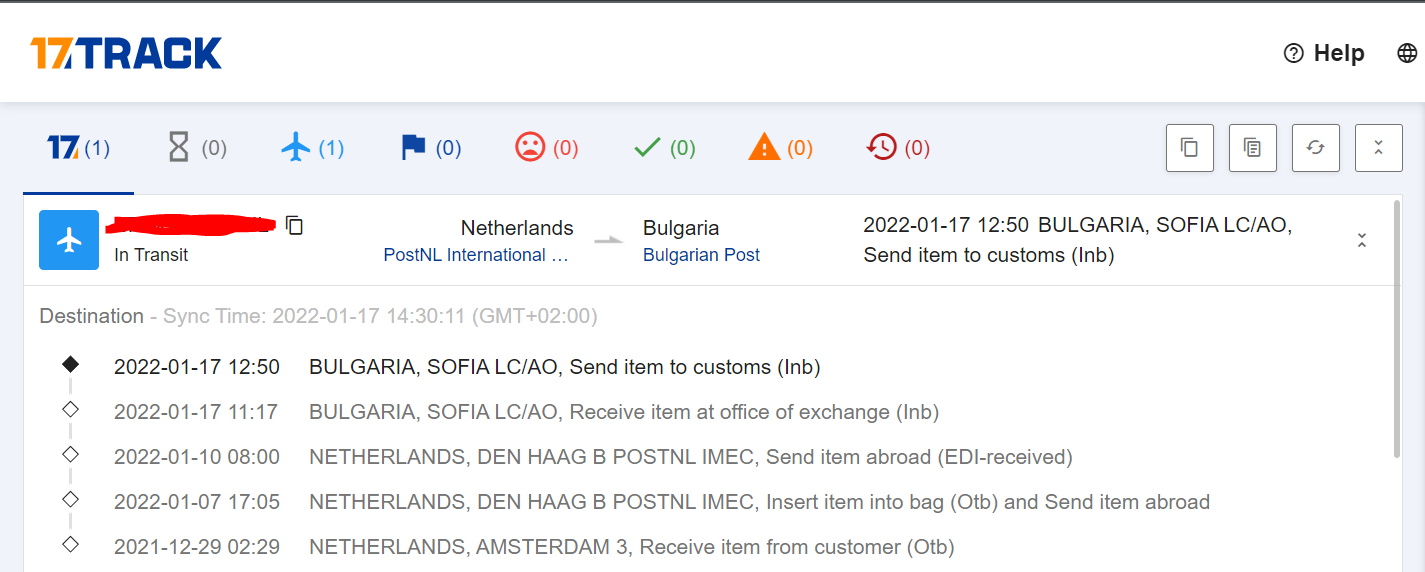Open the PostNL International carrier link
The height and width of the screenshot is (572, 1425).
point(476,255)
